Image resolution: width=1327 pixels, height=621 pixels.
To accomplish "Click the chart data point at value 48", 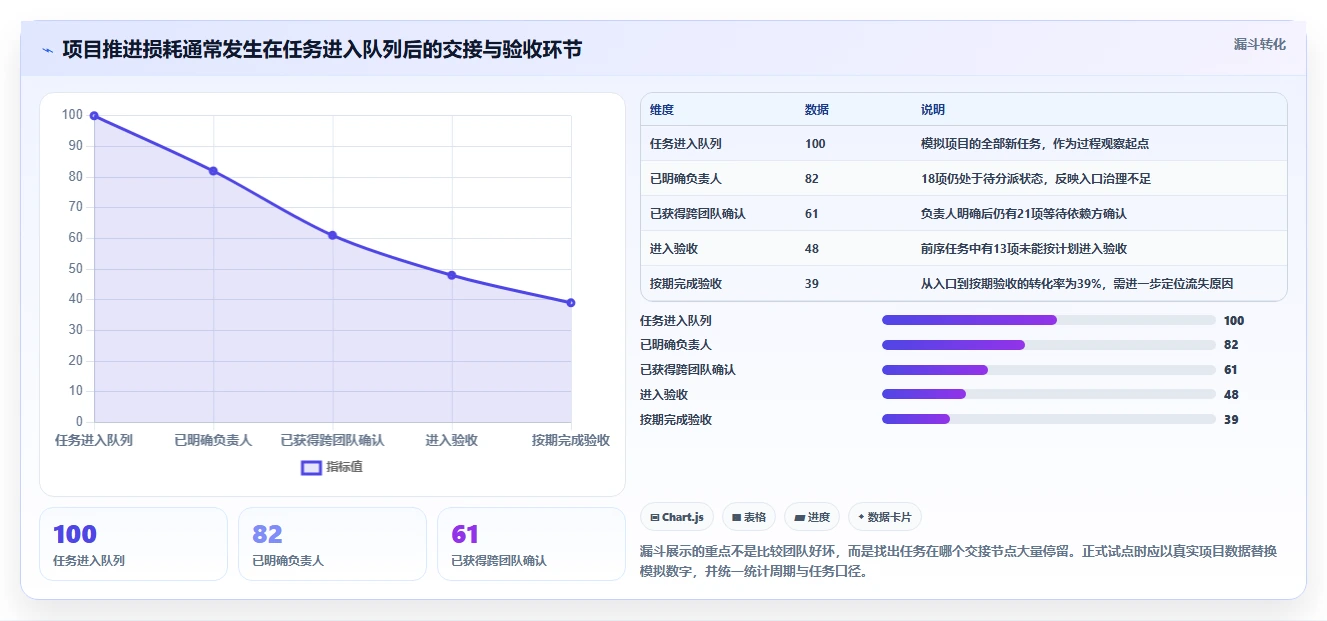I will [452, 275].
